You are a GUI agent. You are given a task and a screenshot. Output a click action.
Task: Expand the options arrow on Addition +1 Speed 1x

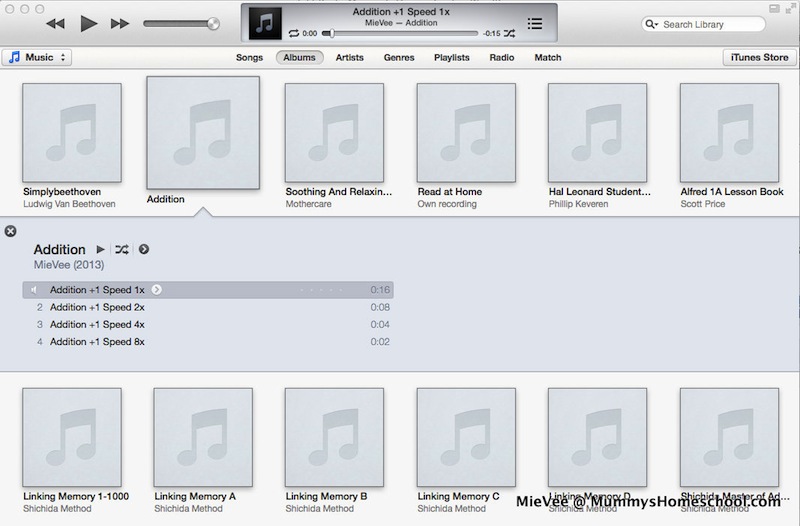tap(157, 290)
